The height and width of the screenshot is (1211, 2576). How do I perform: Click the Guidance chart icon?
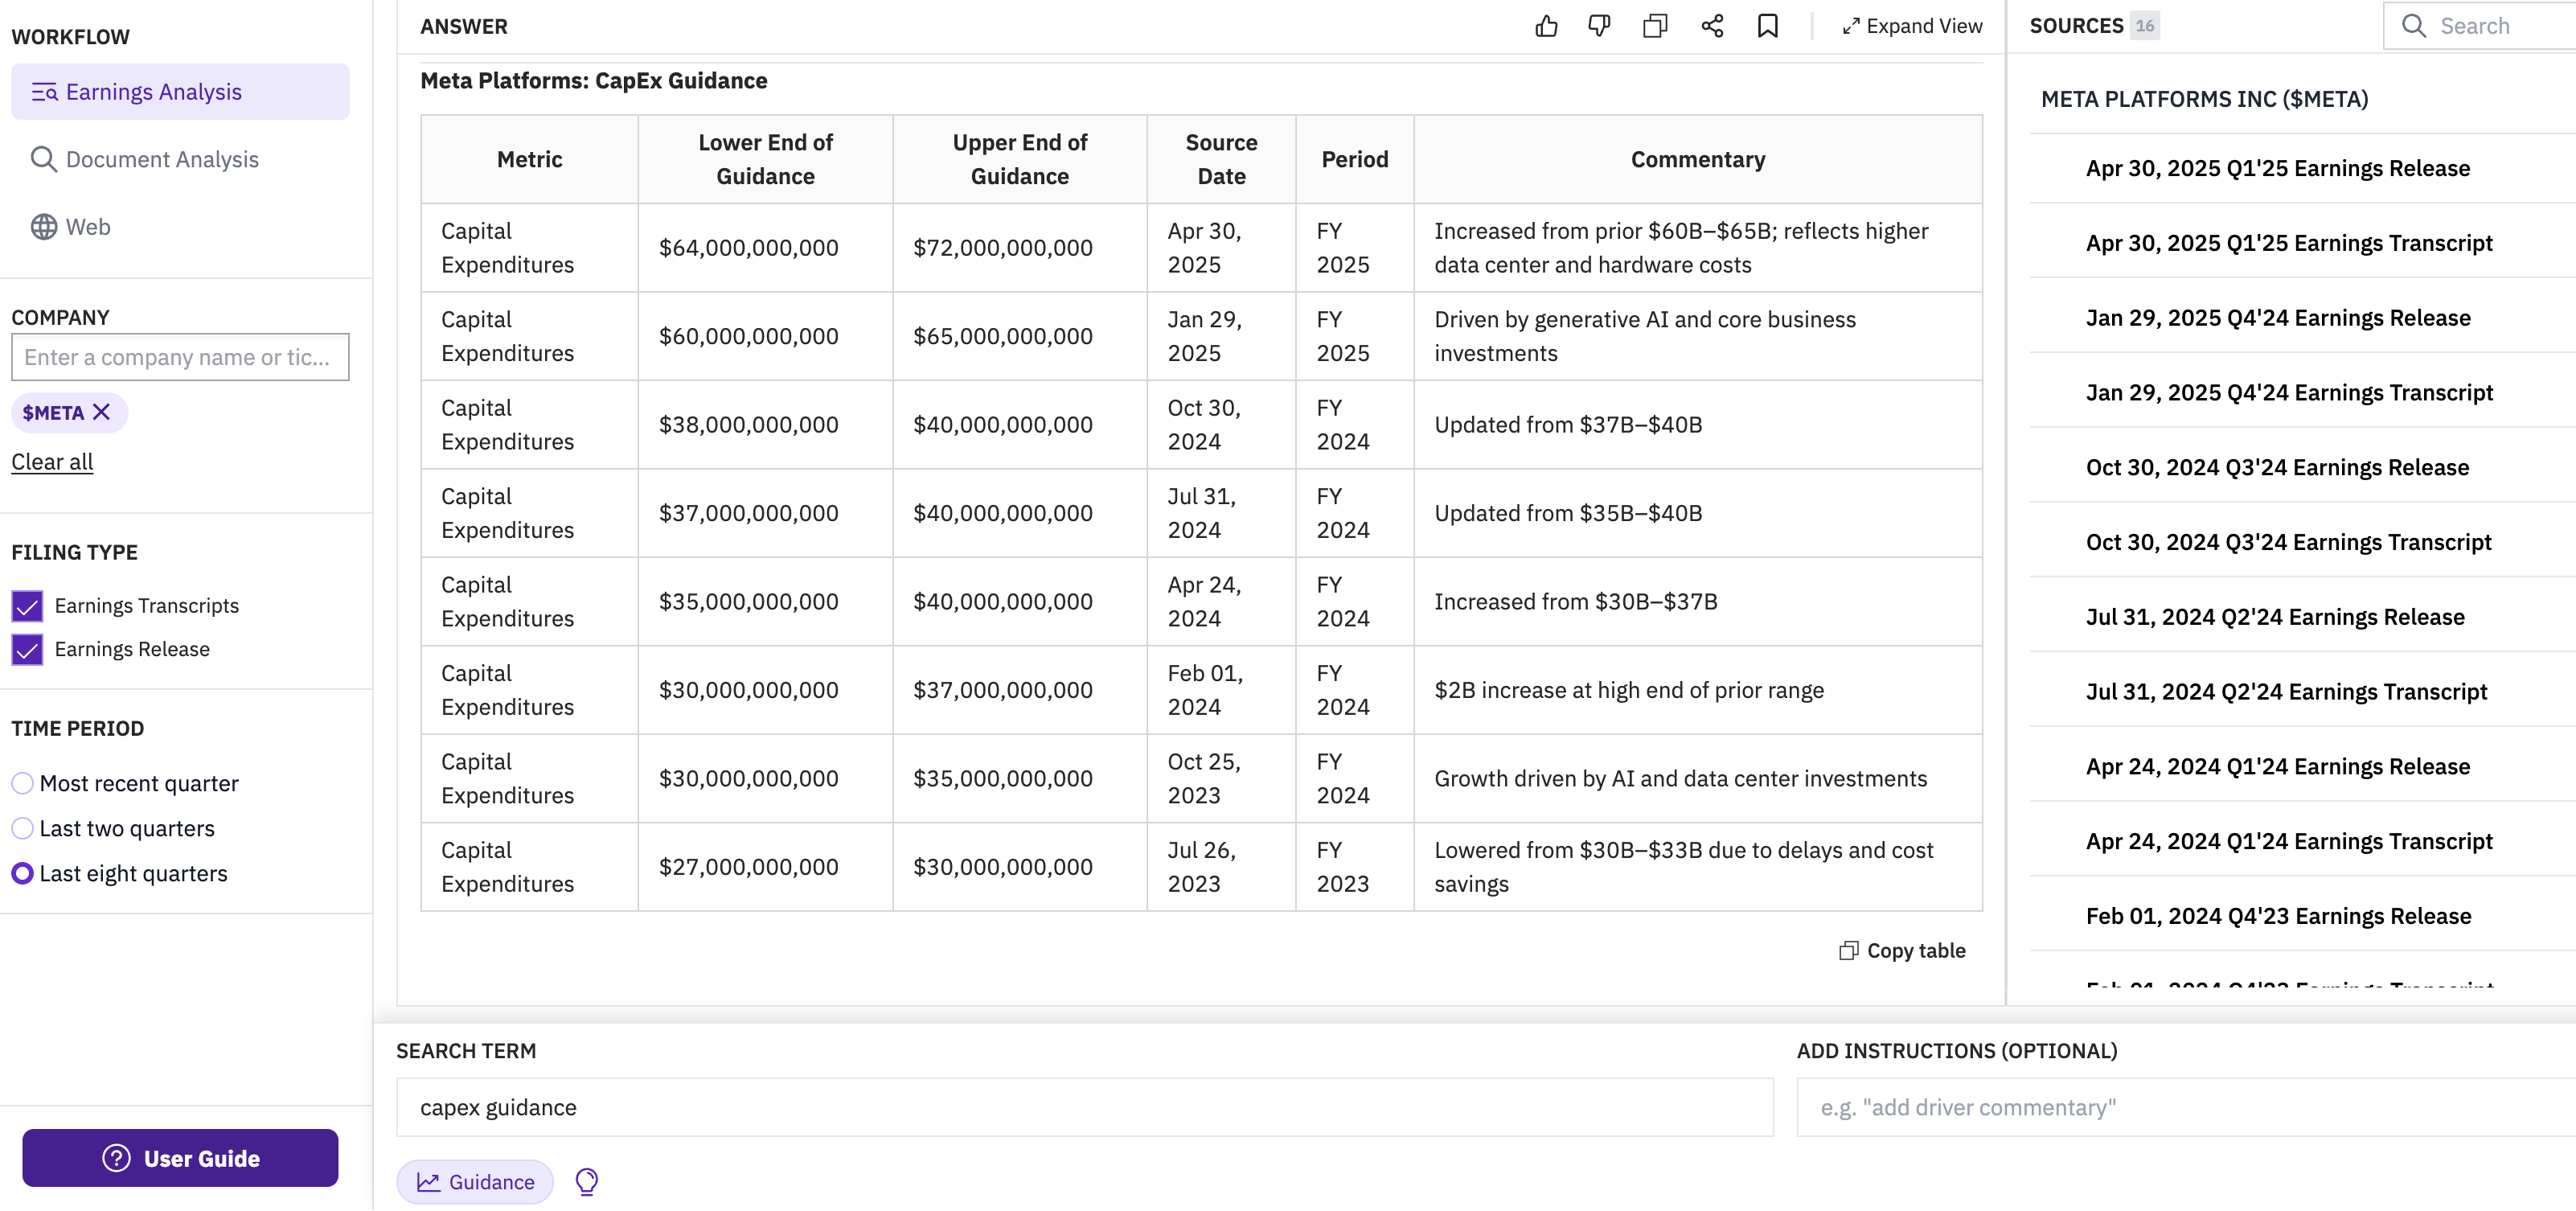click(429, 1182)
